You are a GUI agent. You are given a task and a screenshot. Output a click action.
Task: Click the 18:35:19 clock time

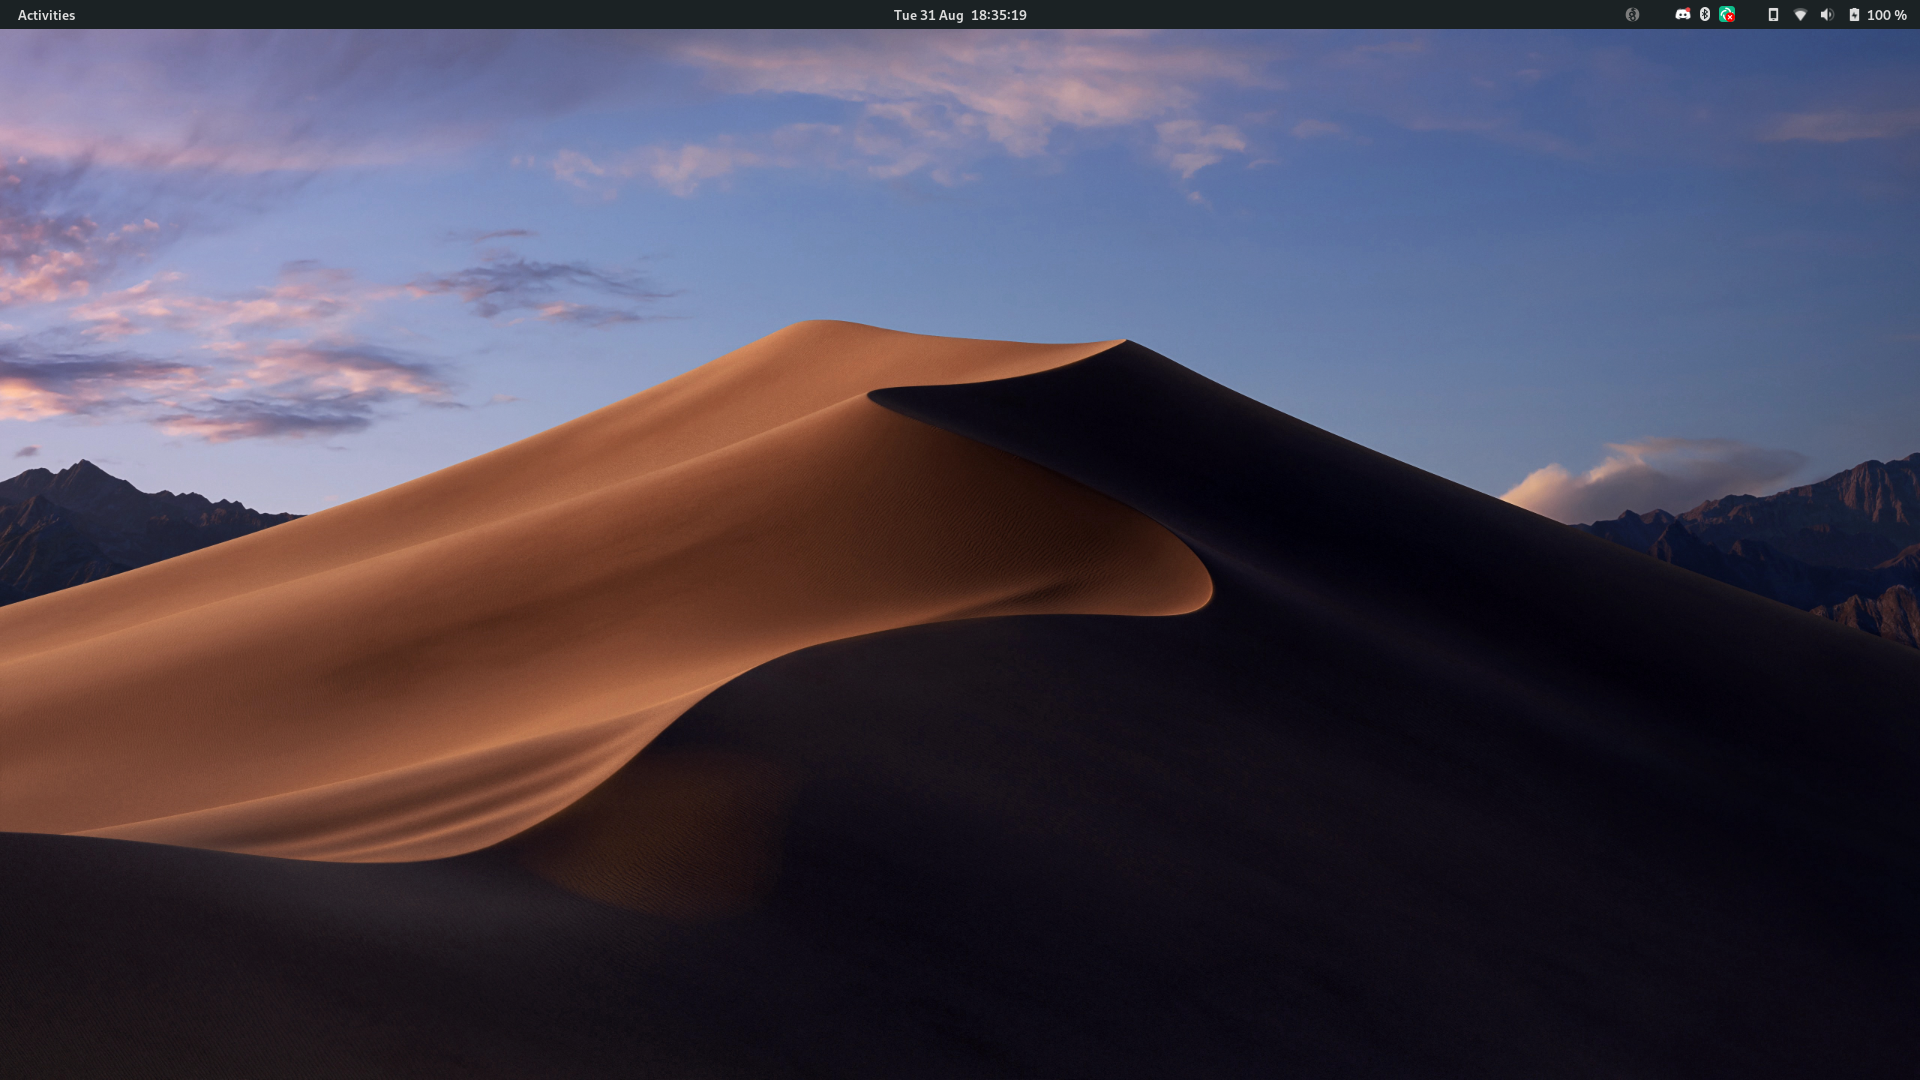(x=998, y=15)
